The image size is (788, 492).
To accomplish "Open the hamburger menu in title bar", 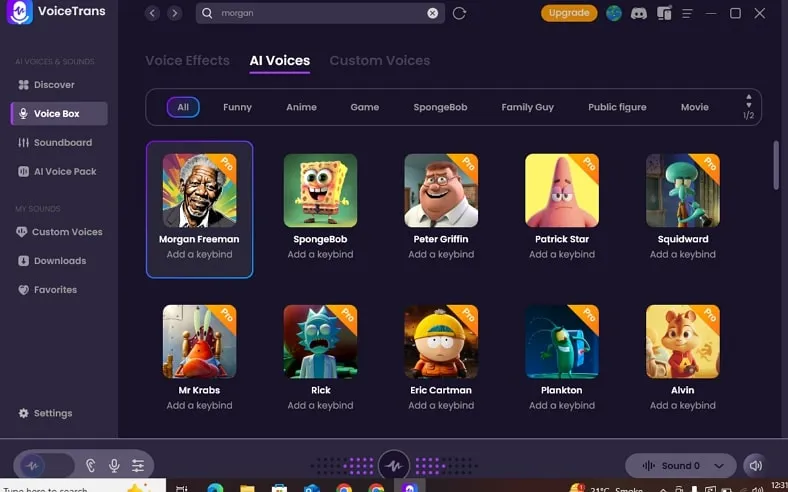I will (x=686, y=13).
